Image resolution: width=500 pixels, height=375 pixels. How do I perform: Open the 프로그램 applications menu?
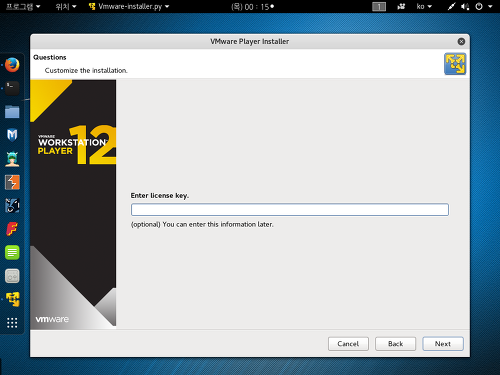coord(23,7)
